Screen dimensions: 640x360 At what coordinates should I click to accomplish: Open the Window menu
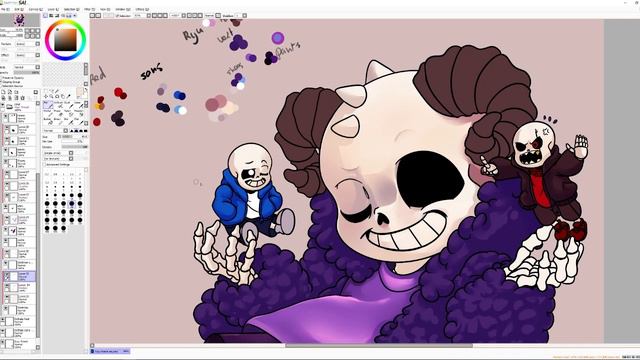point(122,9)
